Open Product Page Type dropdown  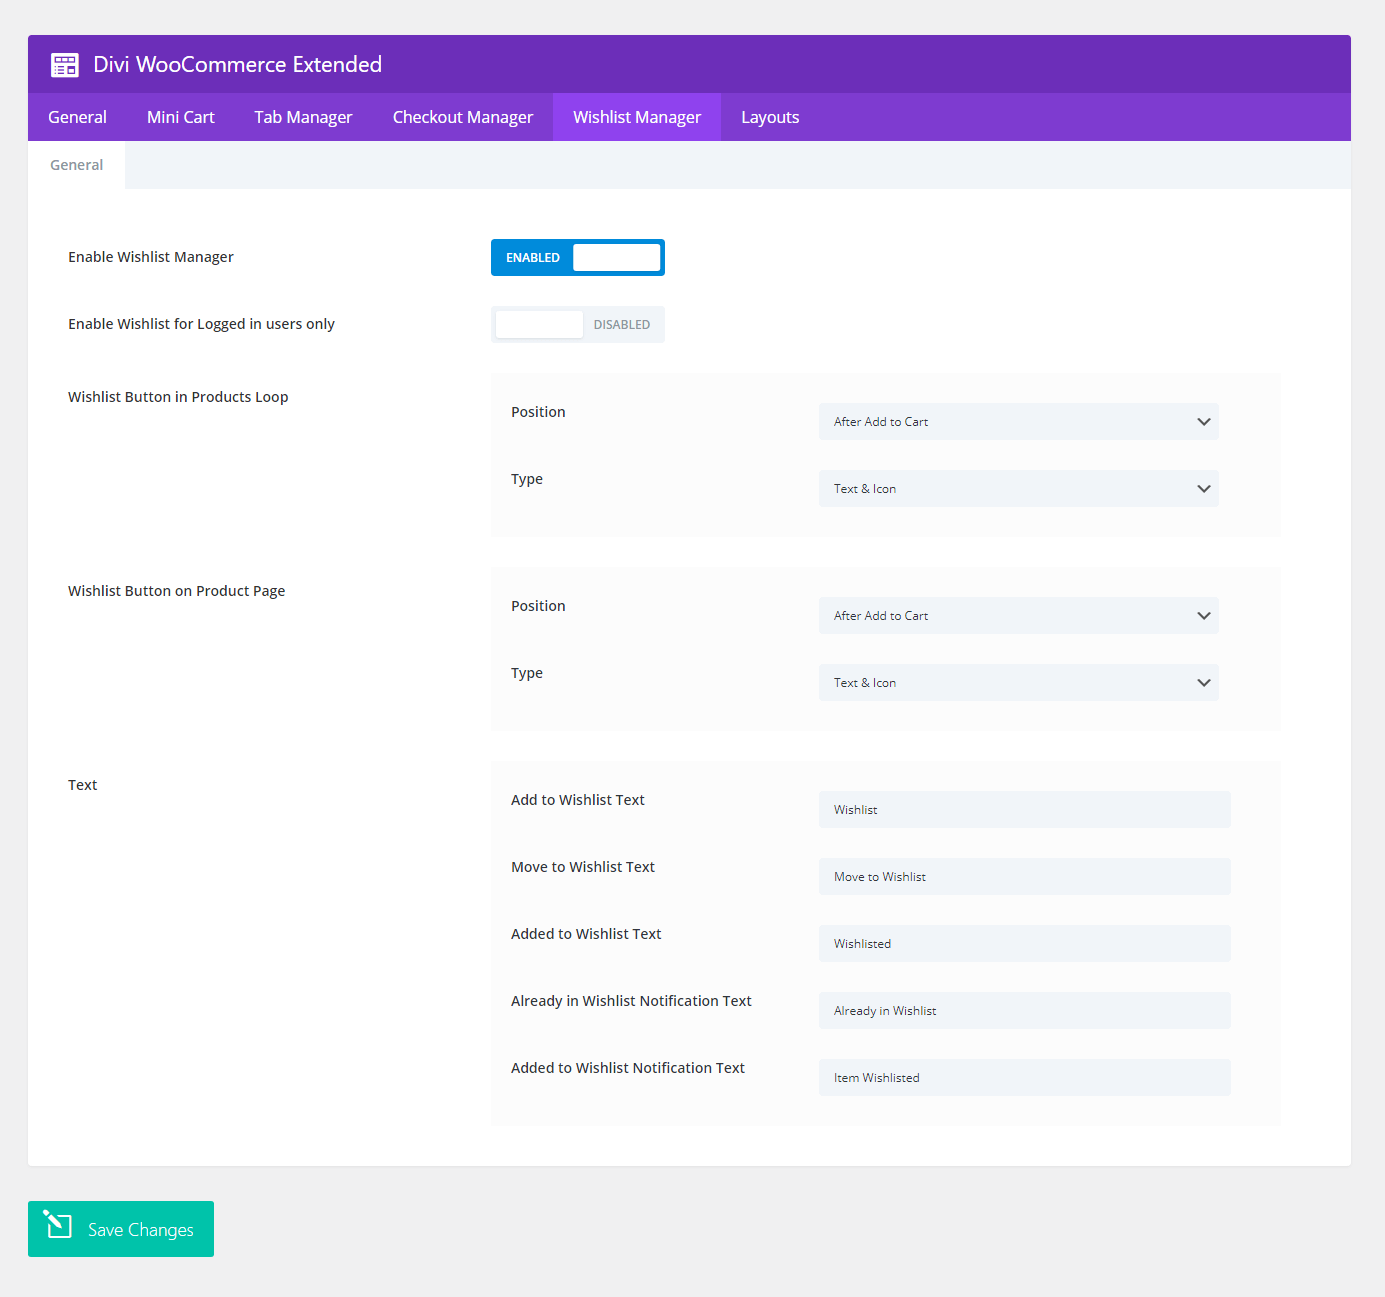tap(1018, 682)
